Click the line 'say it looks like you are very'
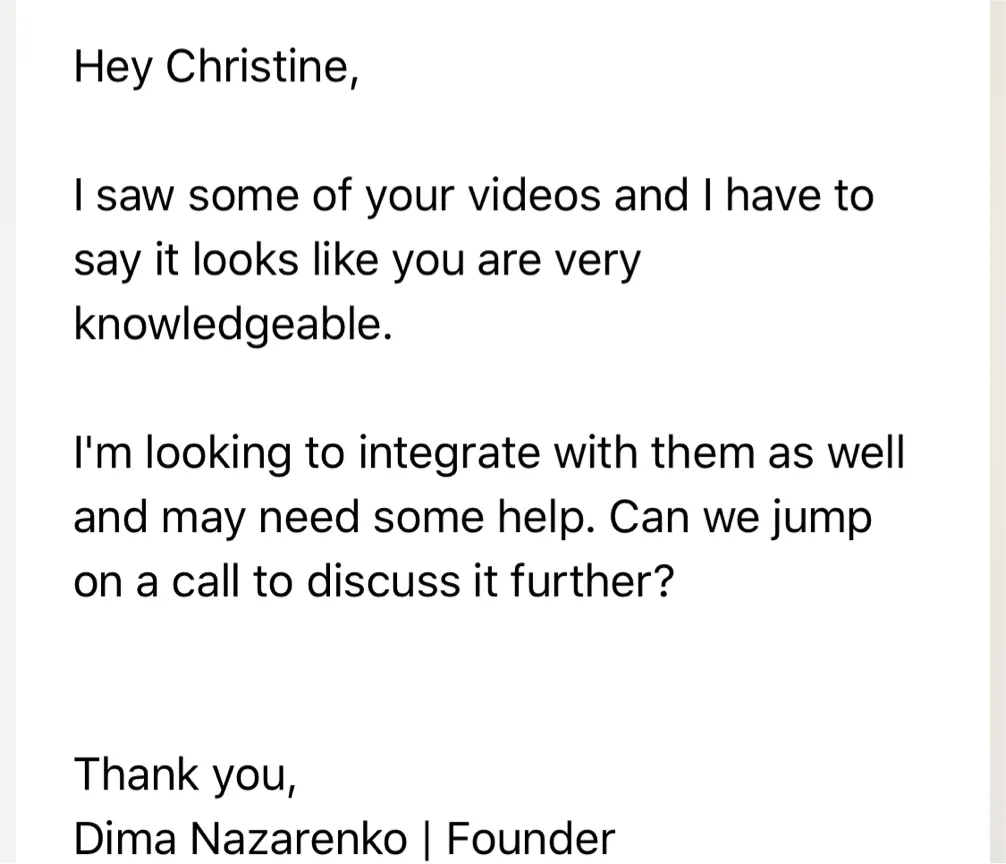 (x=357, y=261)
